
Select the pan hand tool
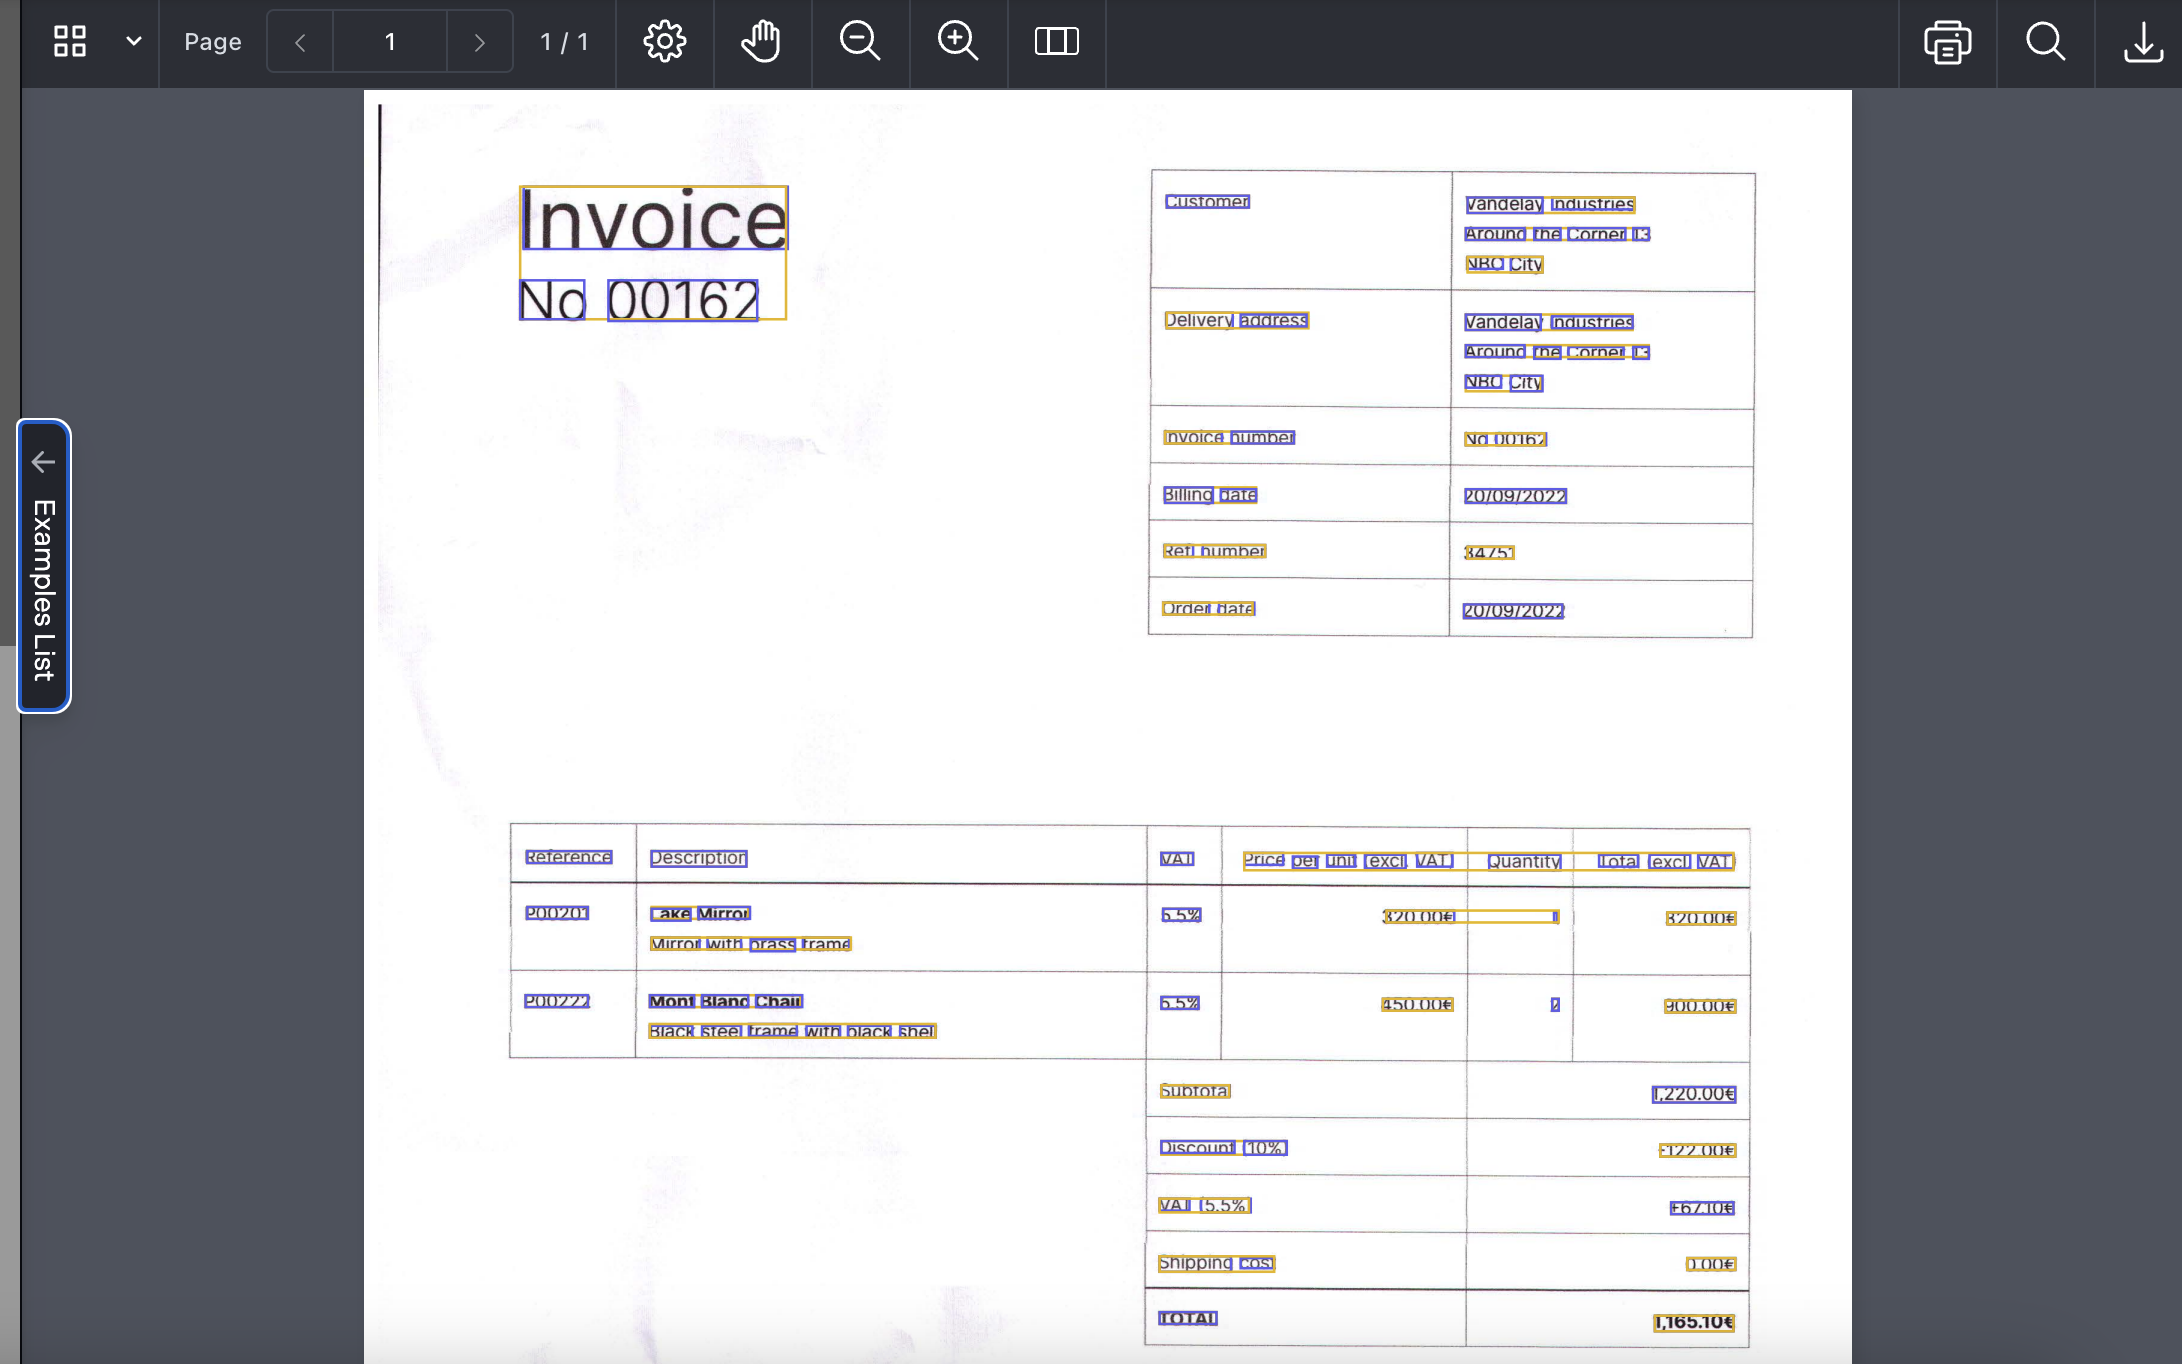[x=762, y=42]
